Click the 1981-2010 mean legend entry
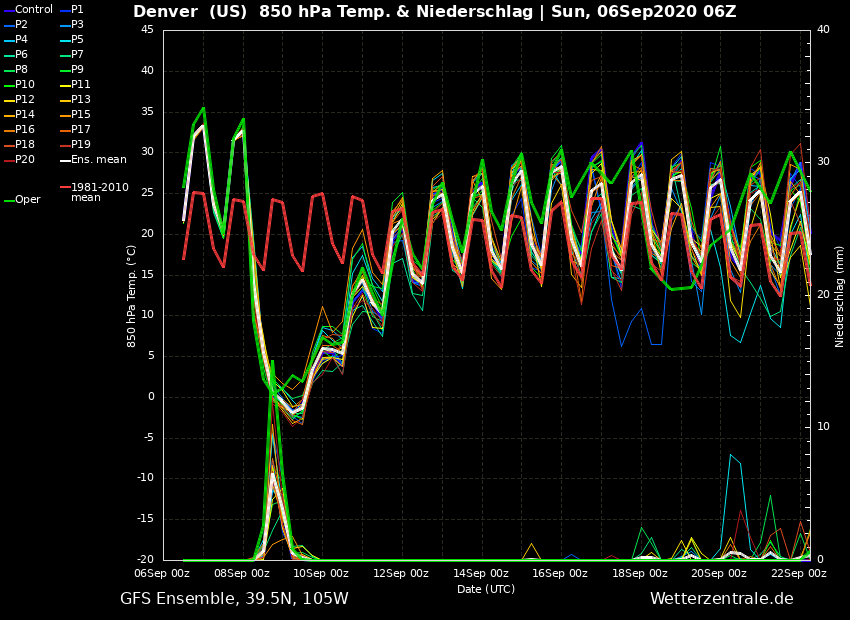Screen dimensions: 850x620 [x=99, y=192]
